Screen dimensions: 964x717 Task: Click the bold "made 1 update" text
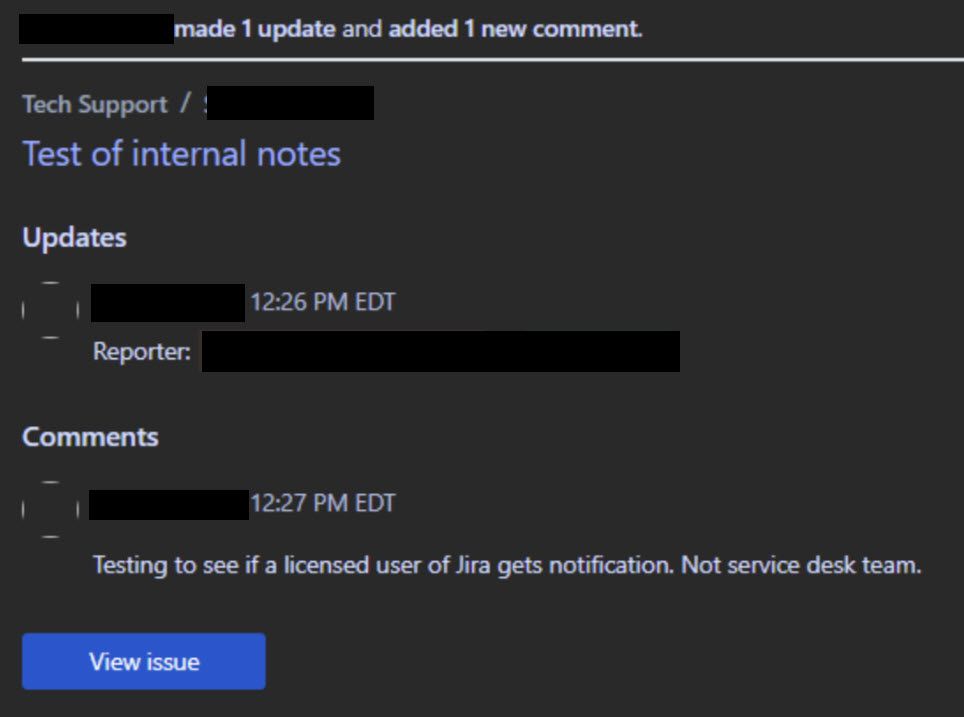tap(255, 29)
